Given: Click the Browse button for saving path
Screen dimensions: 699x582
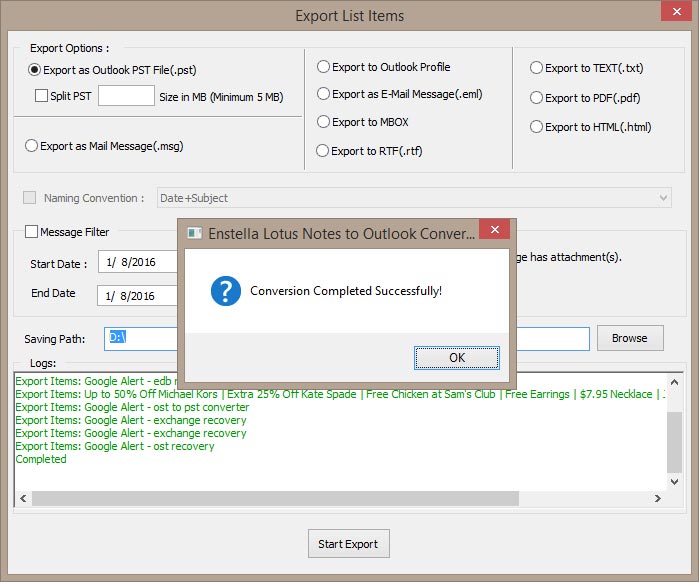Looking at the screenshot, I should pos(629,338).
